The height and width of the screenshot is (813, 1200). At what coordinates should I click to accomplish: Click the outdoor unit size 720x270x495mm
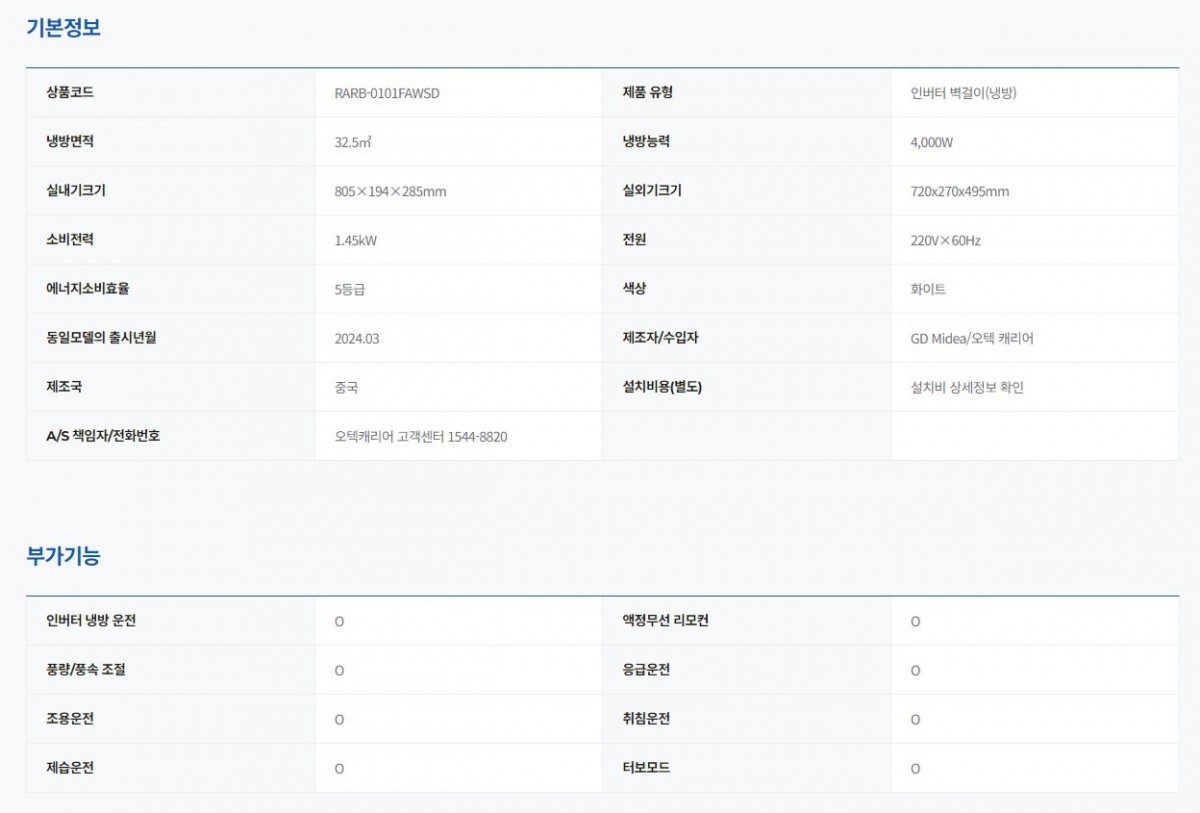pos(959,191)
